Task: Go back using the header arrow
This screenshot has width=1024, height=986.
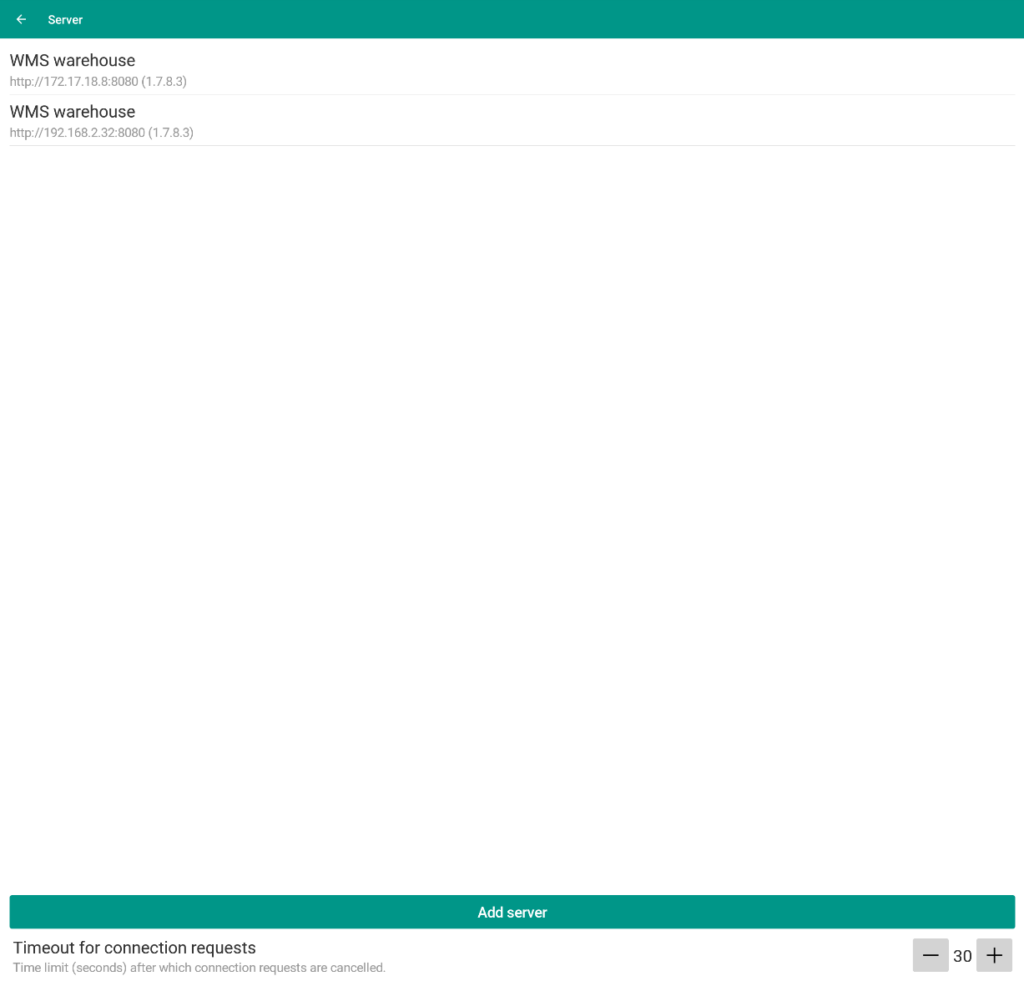Action: (21, 19)
